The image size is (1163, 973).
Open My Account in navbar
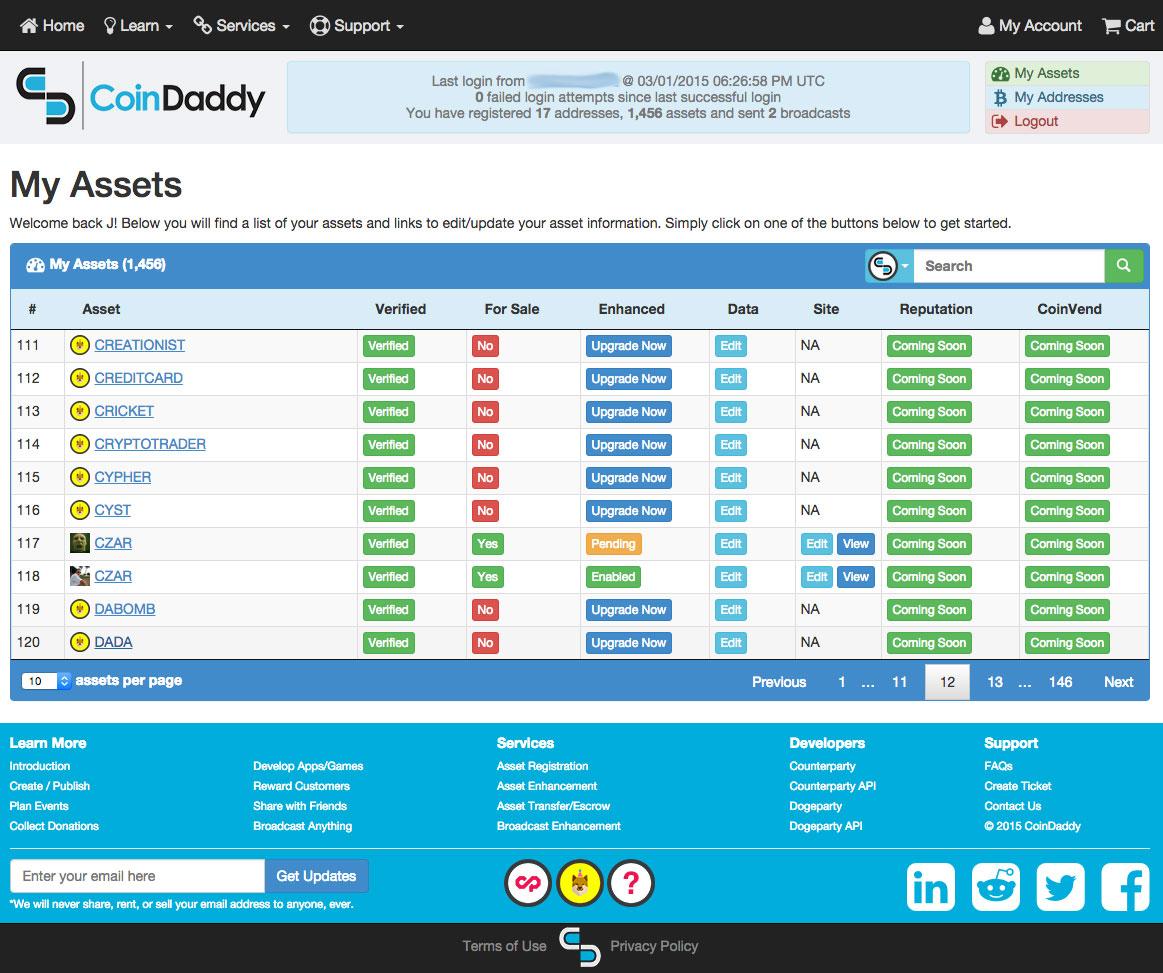1029,26
